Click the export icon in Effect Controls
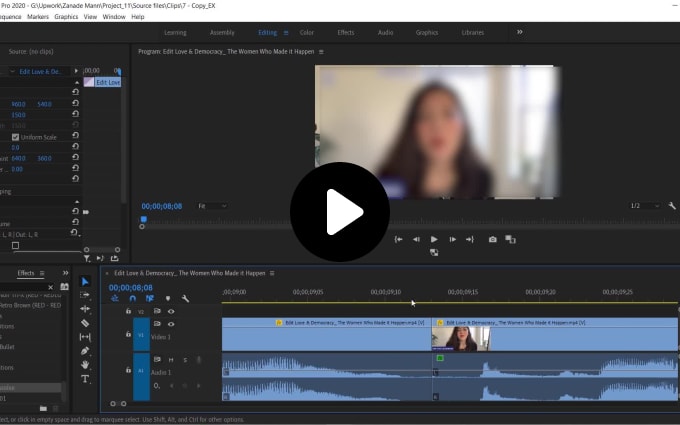Image resolution: width=680 pixels, height=425 pixels. (x=114, y=258)
